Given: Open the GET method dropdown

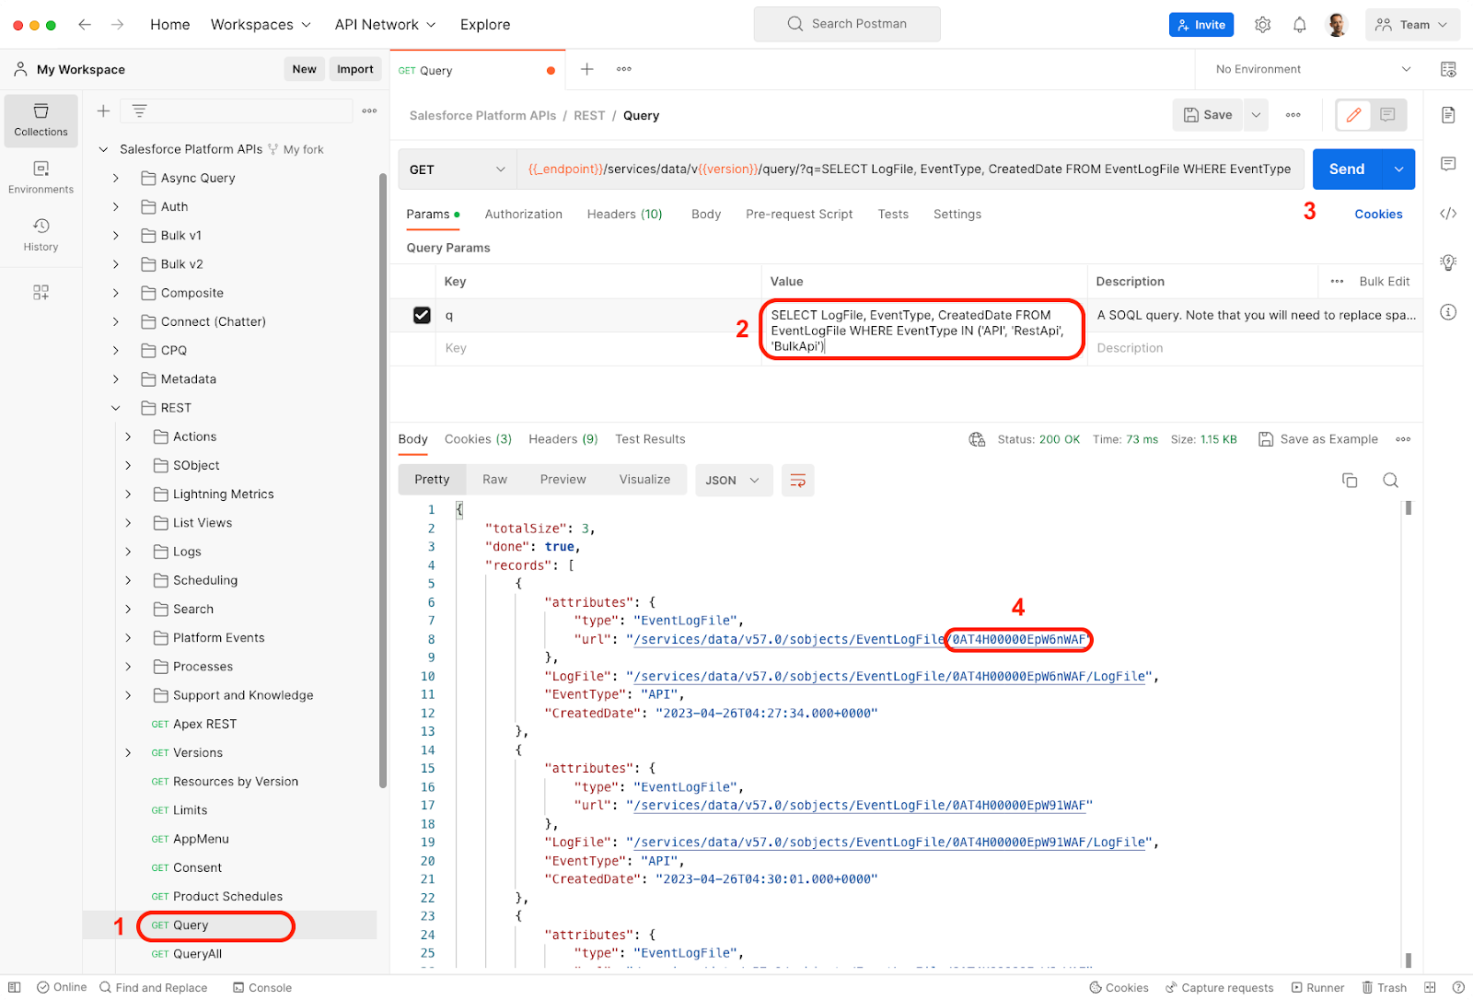Looking at the screenshot, I should click(457, 169).
